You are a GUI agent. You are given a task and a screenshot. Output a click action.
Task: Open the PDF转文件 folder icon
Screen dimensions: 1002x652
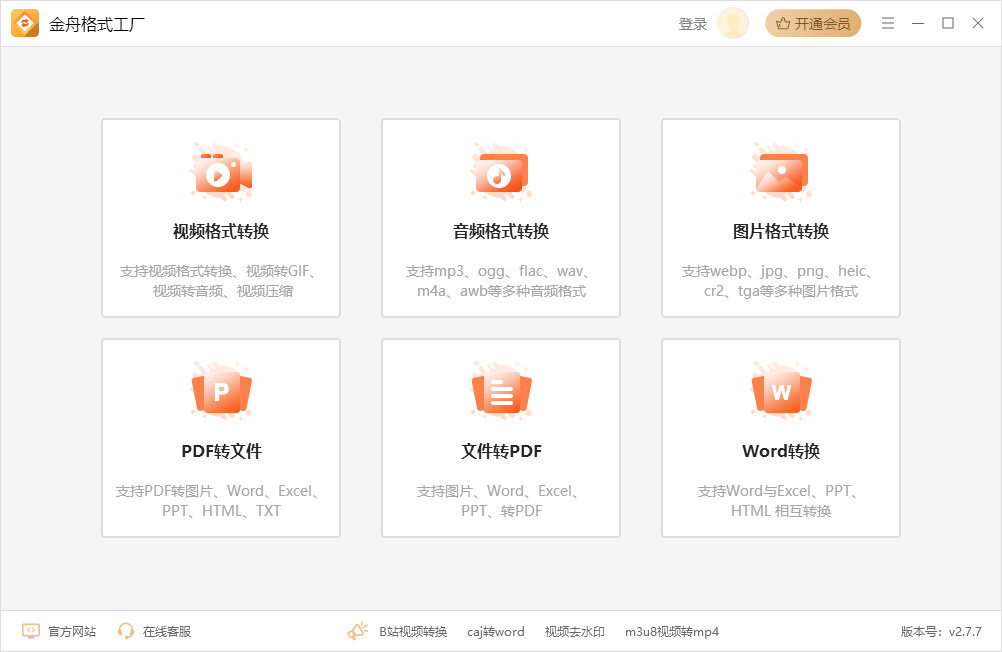point(220,391)
